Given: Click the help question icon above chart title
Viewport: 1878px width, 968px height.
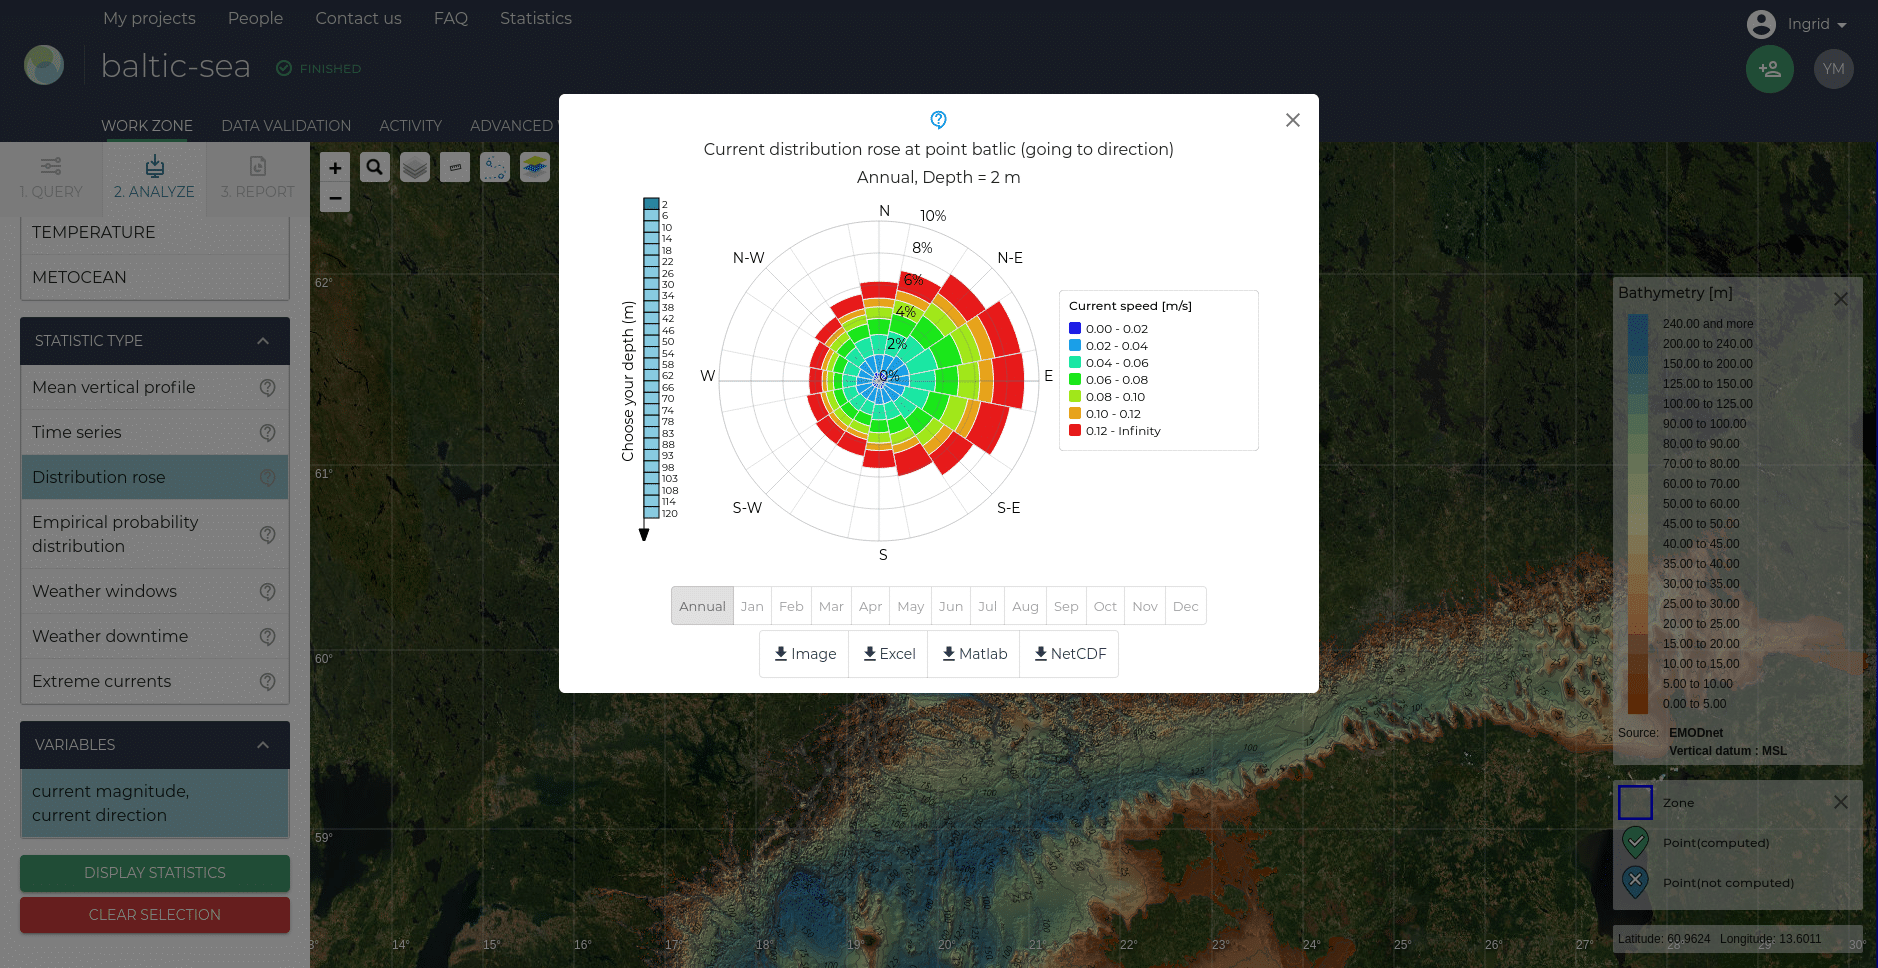Looking at the screenshot, I should click(x=938, y=119).
